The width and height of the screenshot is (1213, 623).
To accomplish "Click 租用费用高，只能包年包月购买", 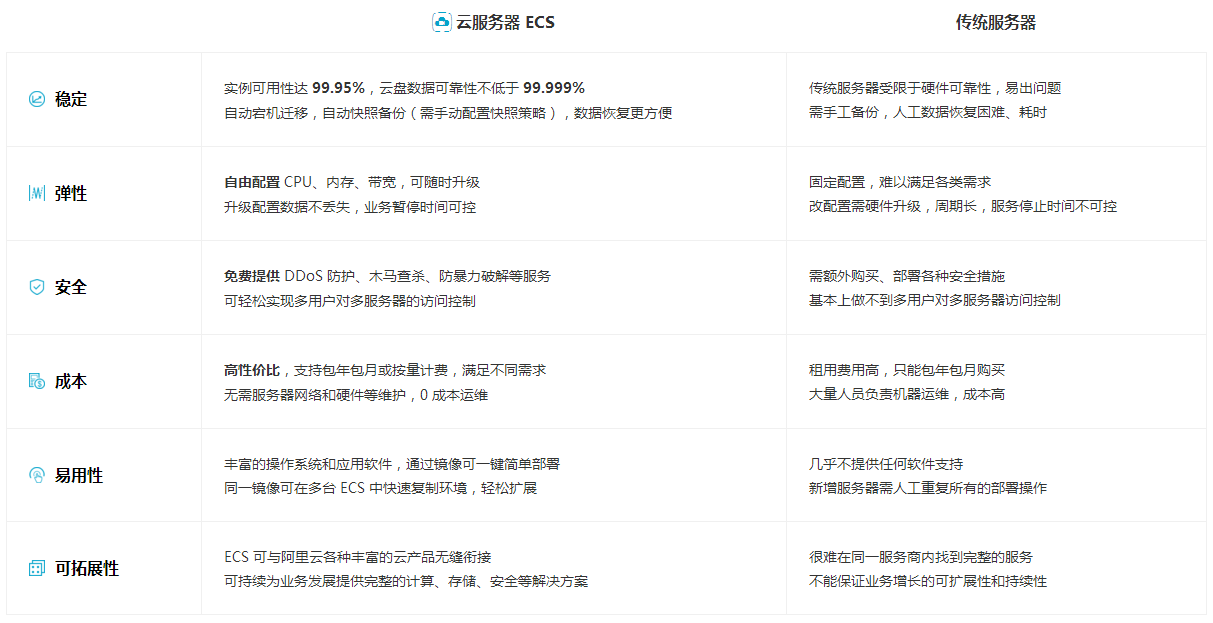I will (x=907, y=370).
